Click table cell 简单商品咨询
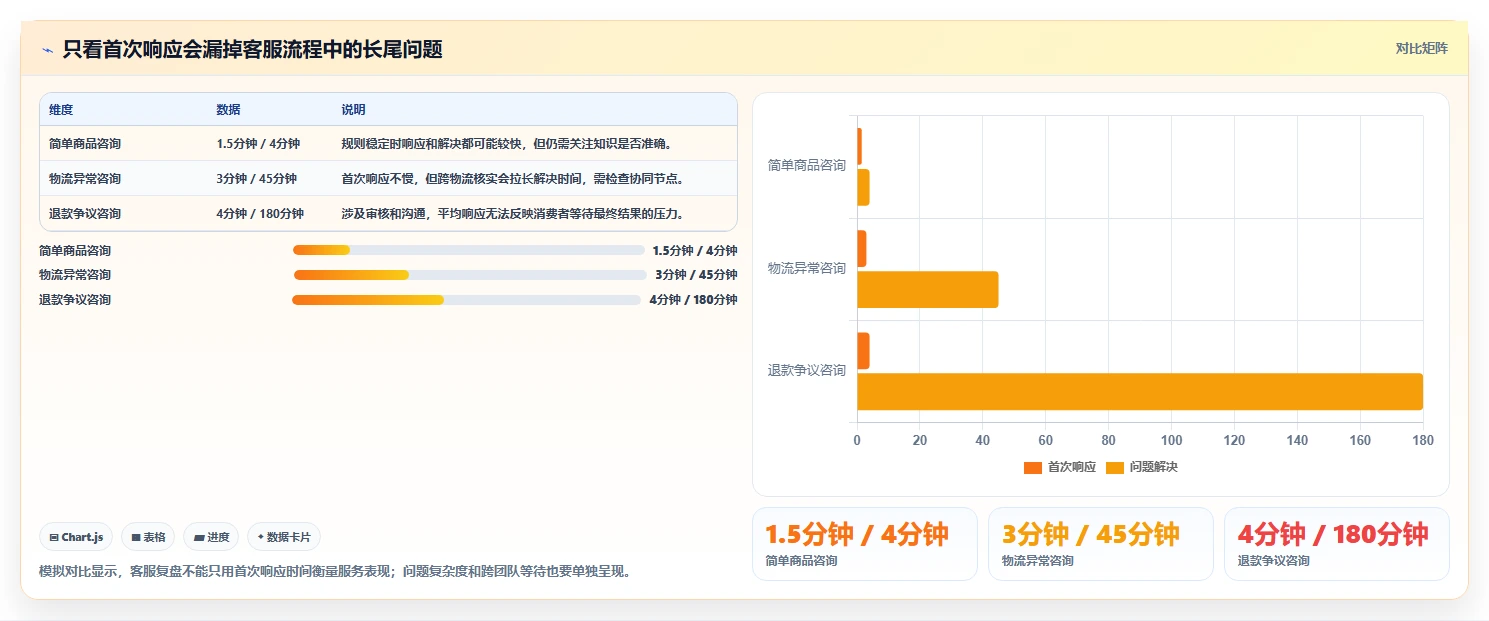Screen dimensions: 1489x621 click(85, 144)
